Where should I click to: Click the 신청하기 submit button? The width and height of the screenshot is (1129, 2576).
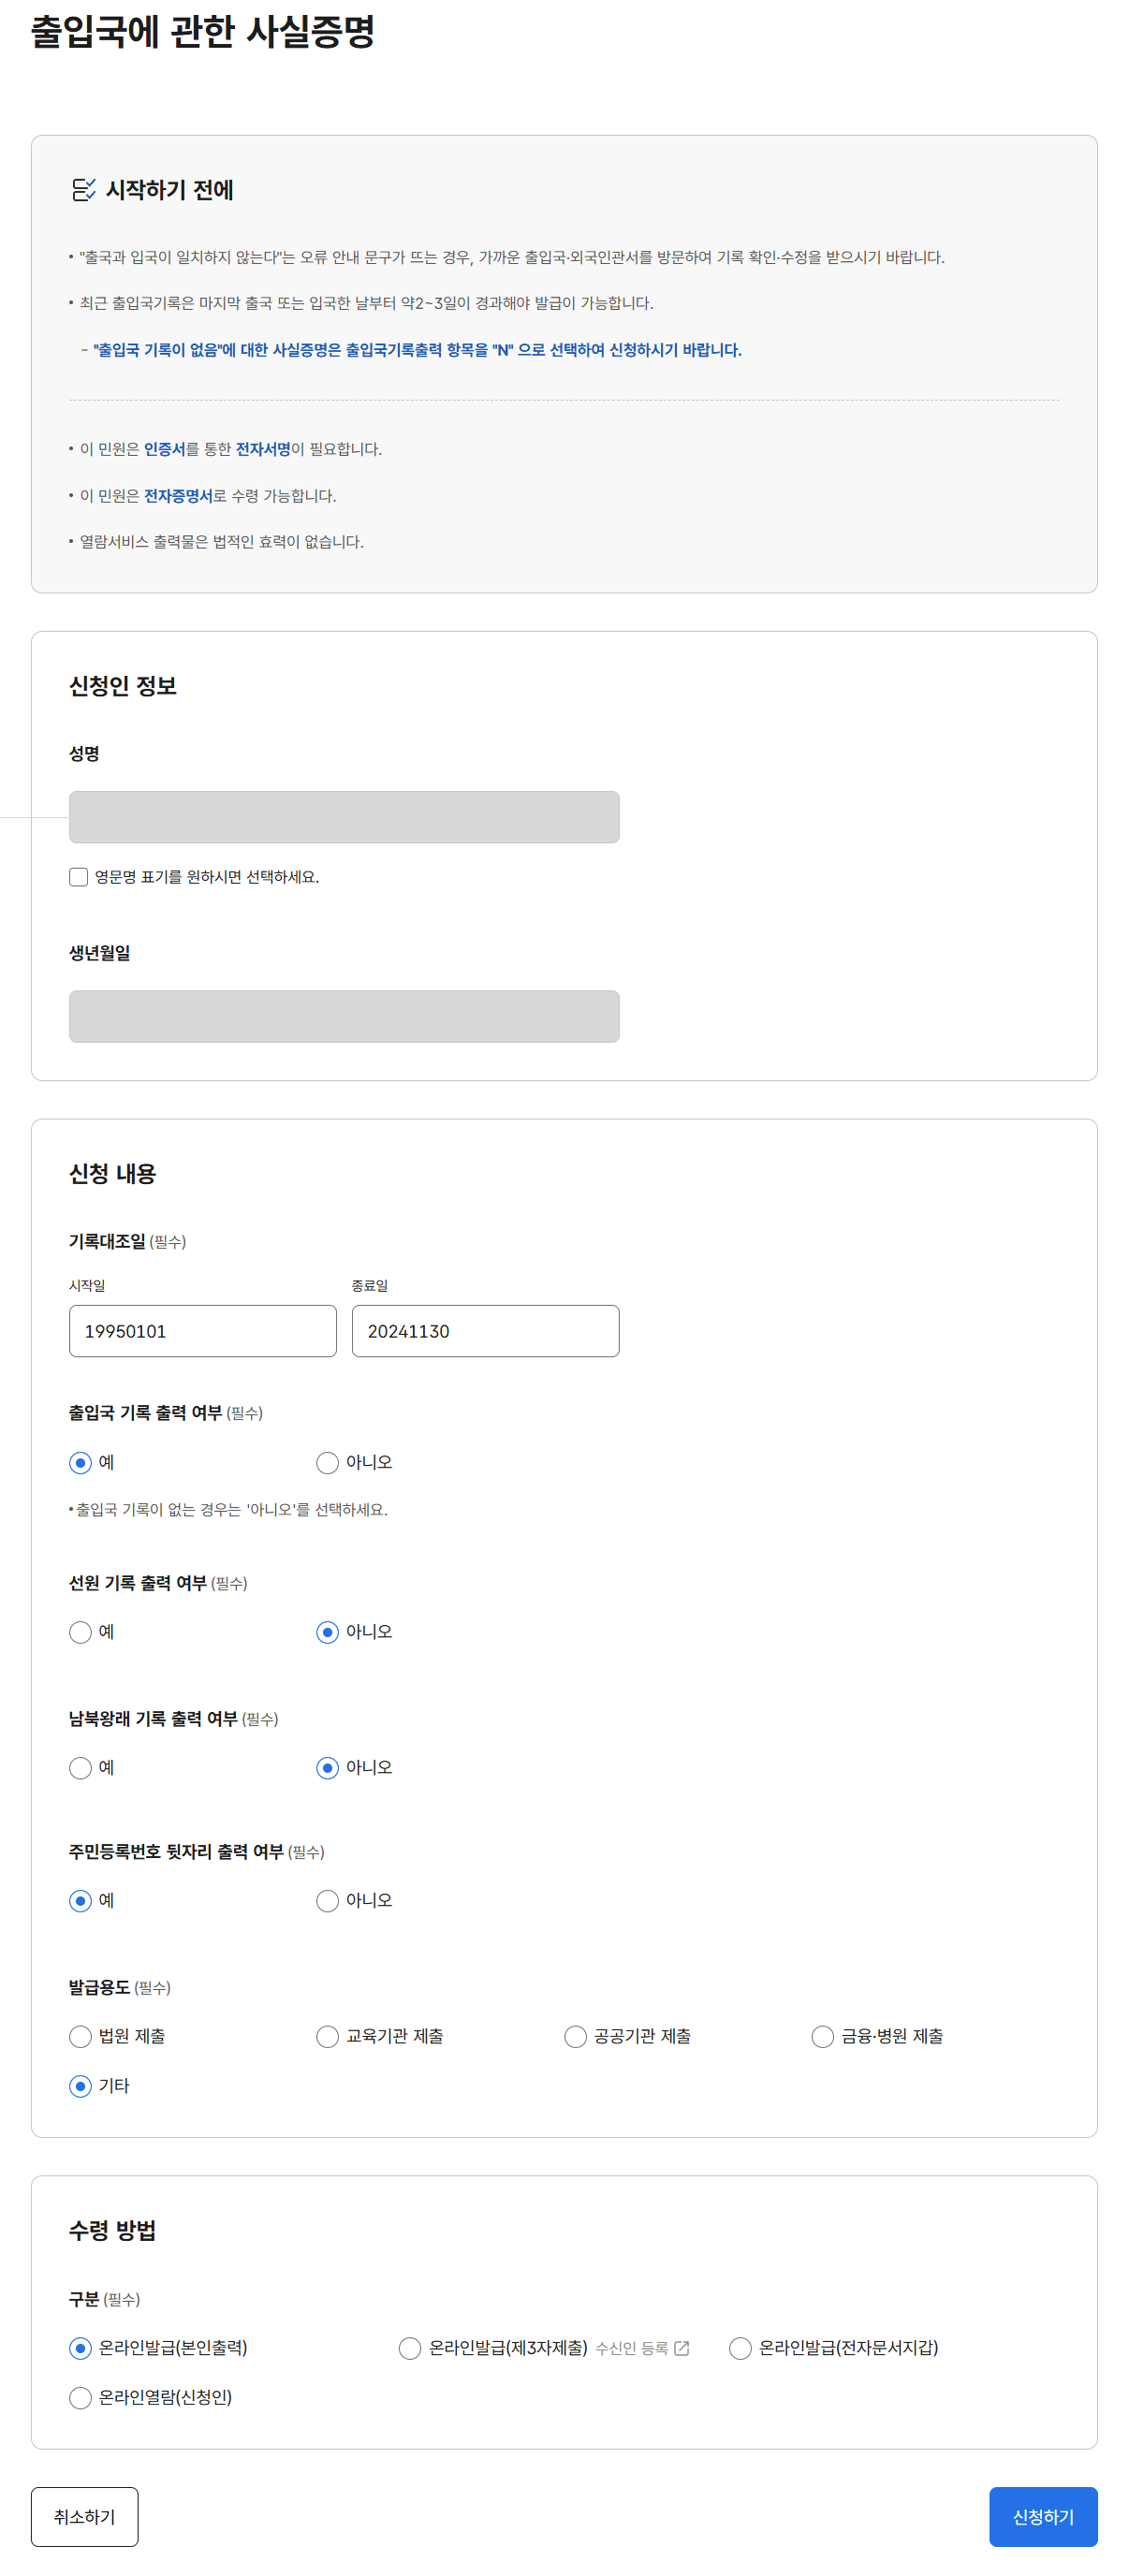(1043, 2516)
